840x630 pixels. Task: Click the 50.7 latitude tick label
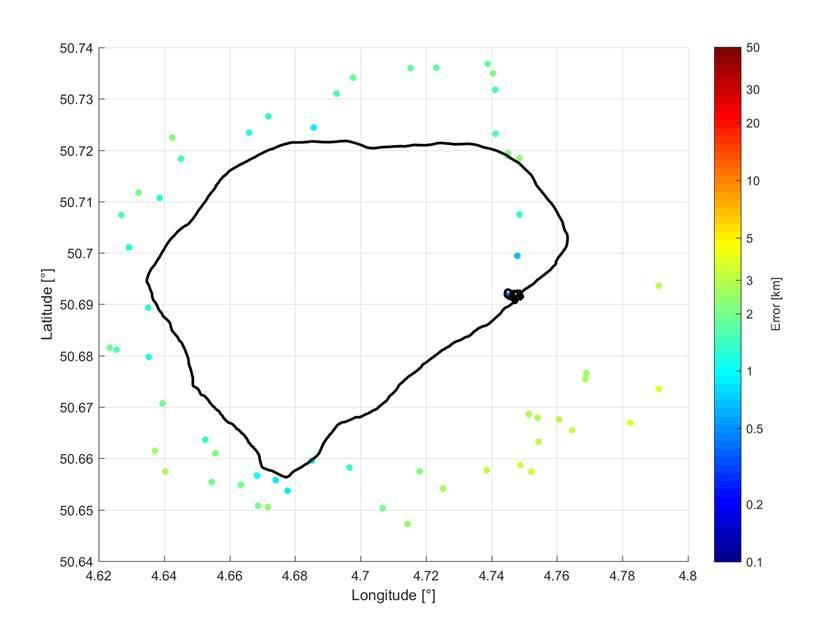point(80,253)
